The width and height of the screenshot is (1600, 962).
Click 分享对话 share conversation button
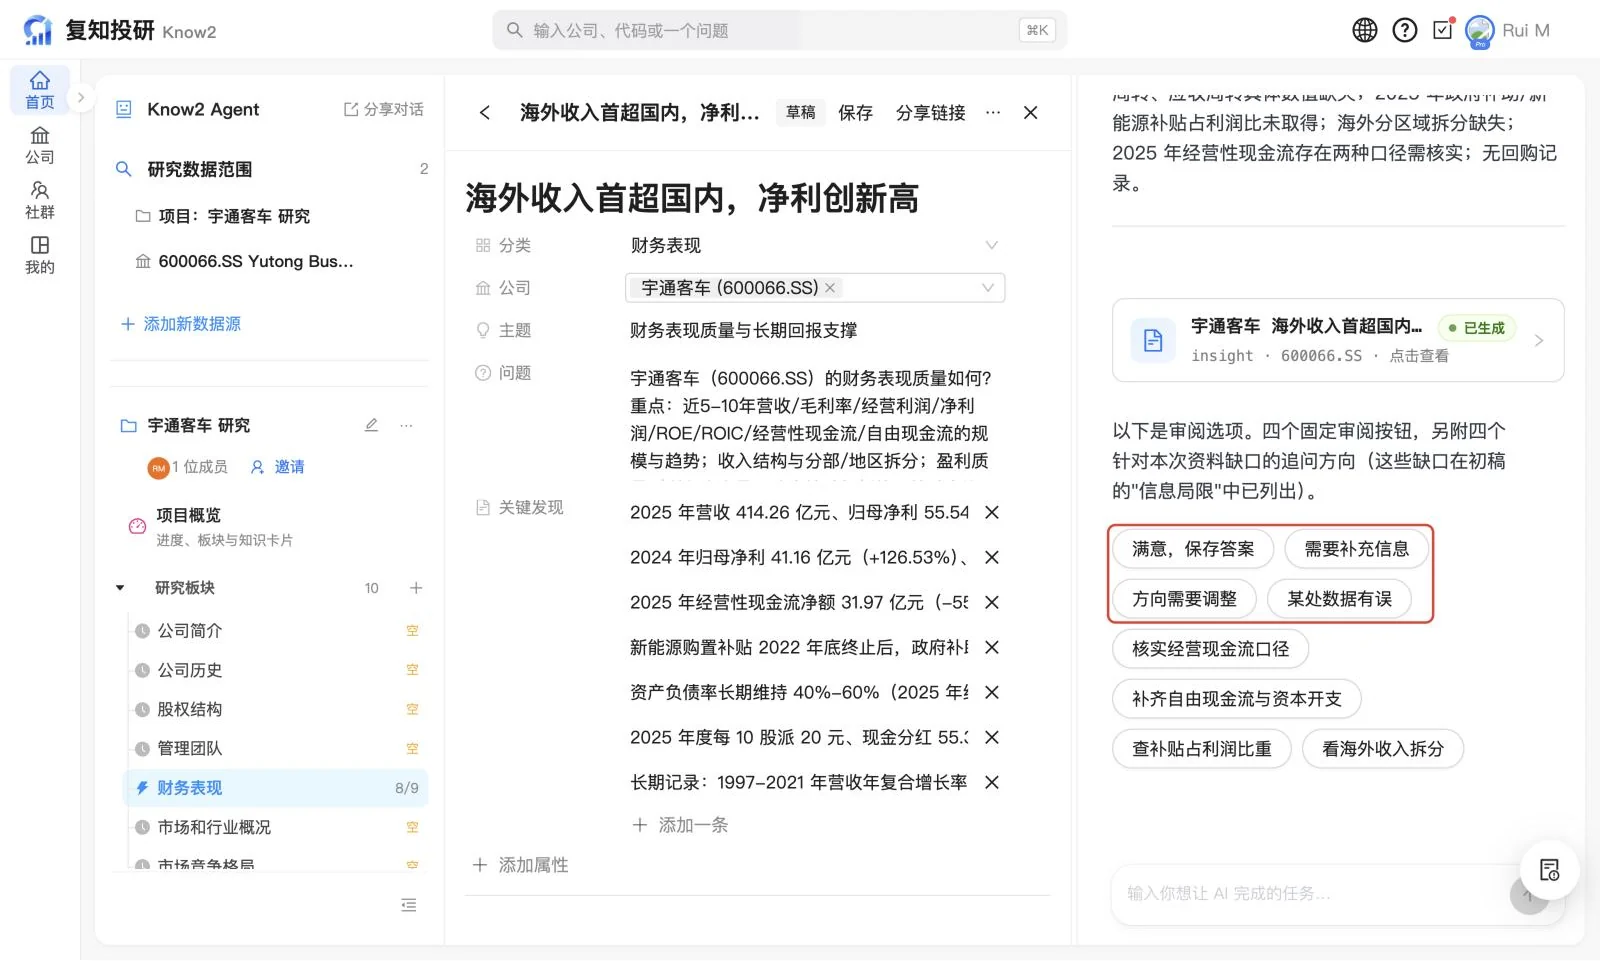[x=384, y=109]
